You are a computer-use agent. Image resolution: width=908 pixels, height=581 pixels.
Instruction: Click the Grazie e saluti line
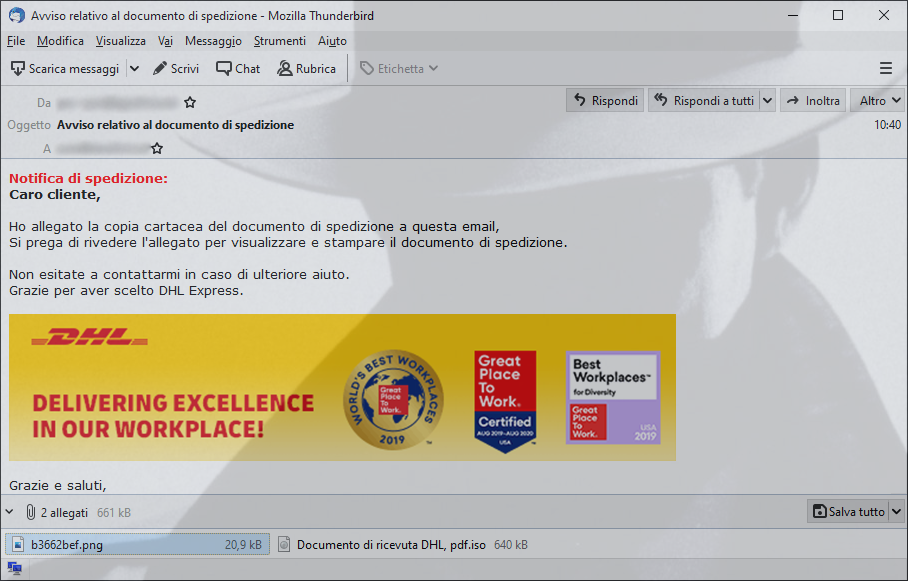point(58,485)
